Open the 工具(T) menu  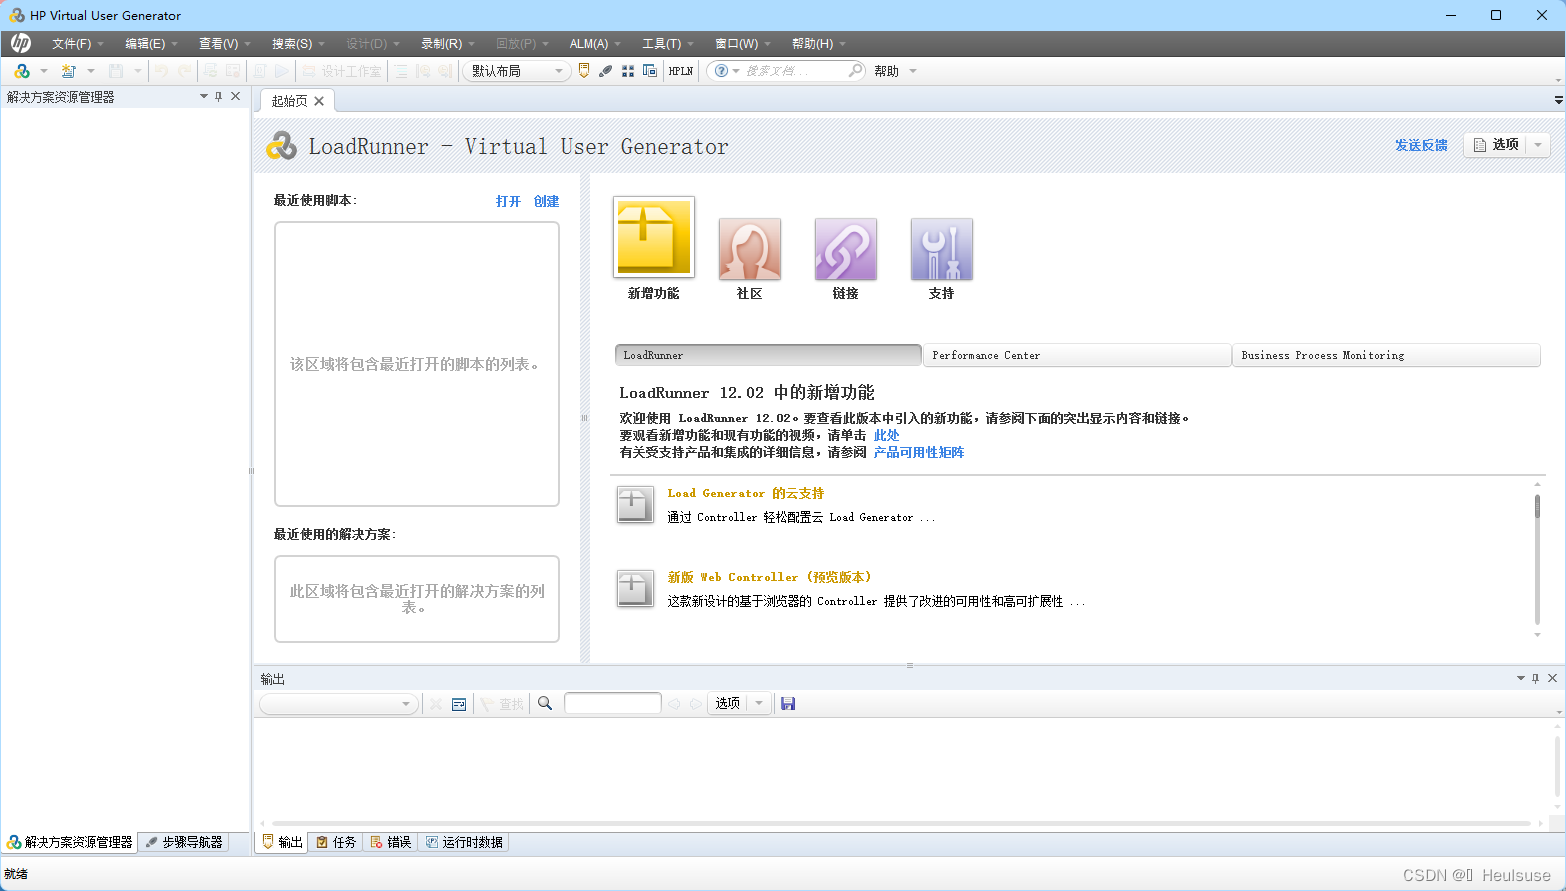[x=667, y=44]
